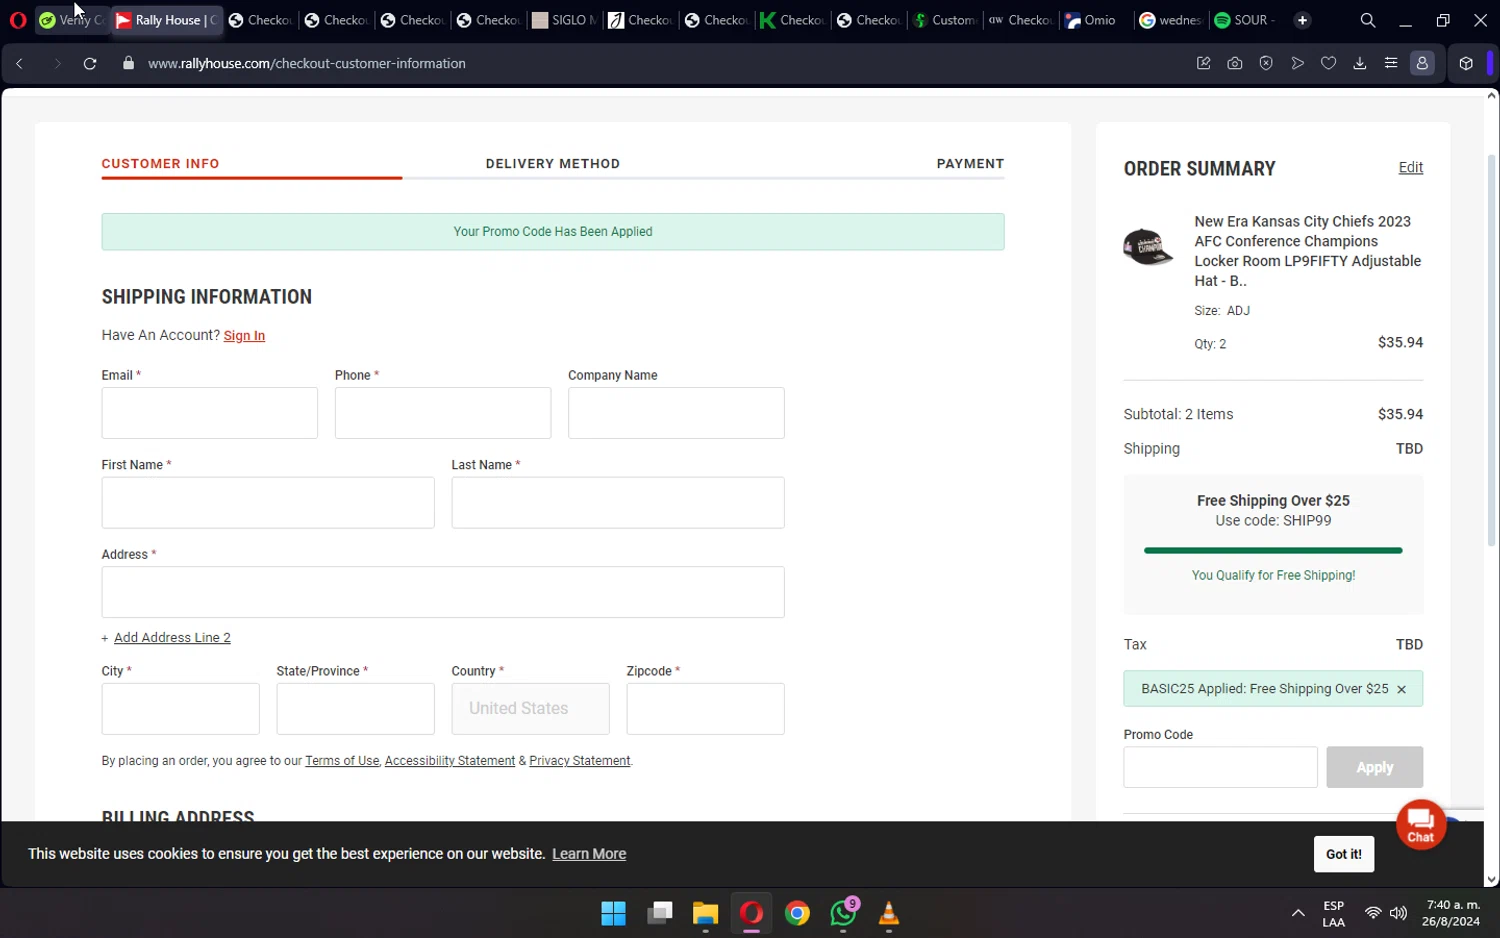Reload the Rally House page
Viewport: 1500px width, 938px height.
click(90, 63)
